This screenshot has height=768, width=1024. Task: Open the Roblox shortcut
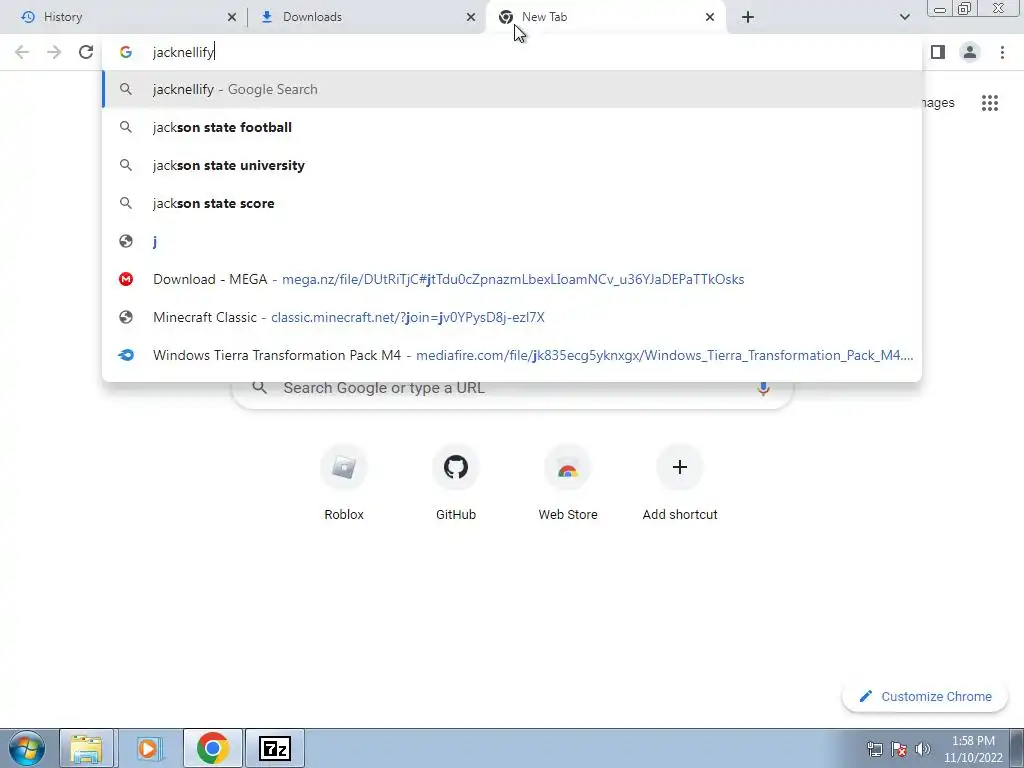point(344,483)
